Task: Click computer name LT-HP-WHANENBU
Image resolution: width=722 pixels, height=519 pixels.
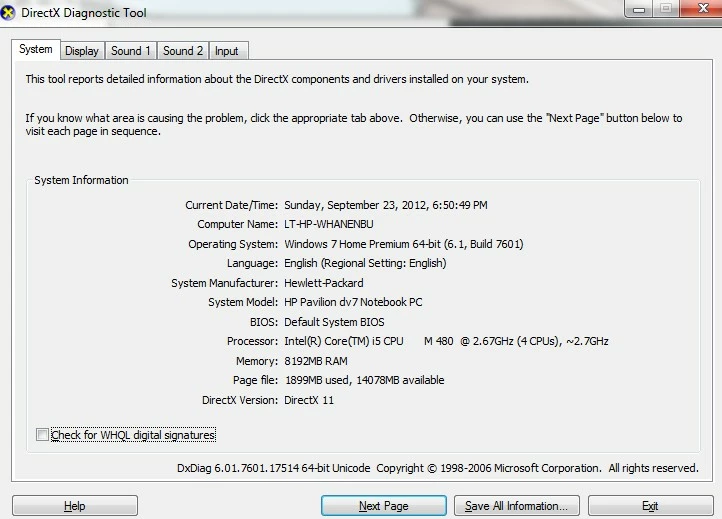Action: tap(329, 224)
